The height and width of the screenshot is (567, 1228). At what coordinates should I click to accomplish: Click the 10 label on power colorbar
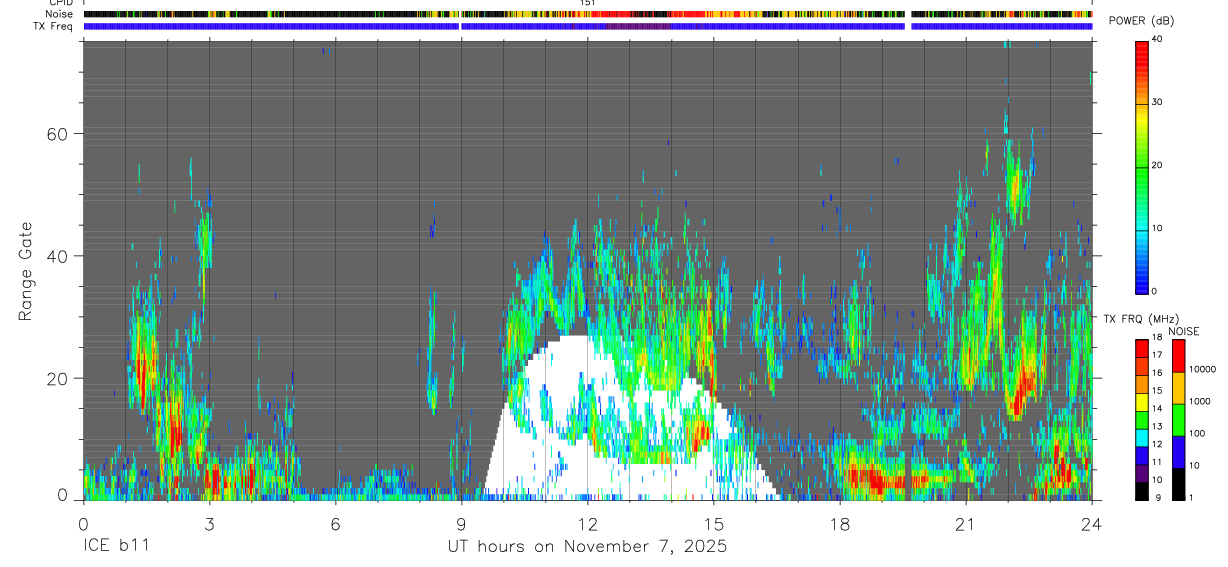[1157, 228]
